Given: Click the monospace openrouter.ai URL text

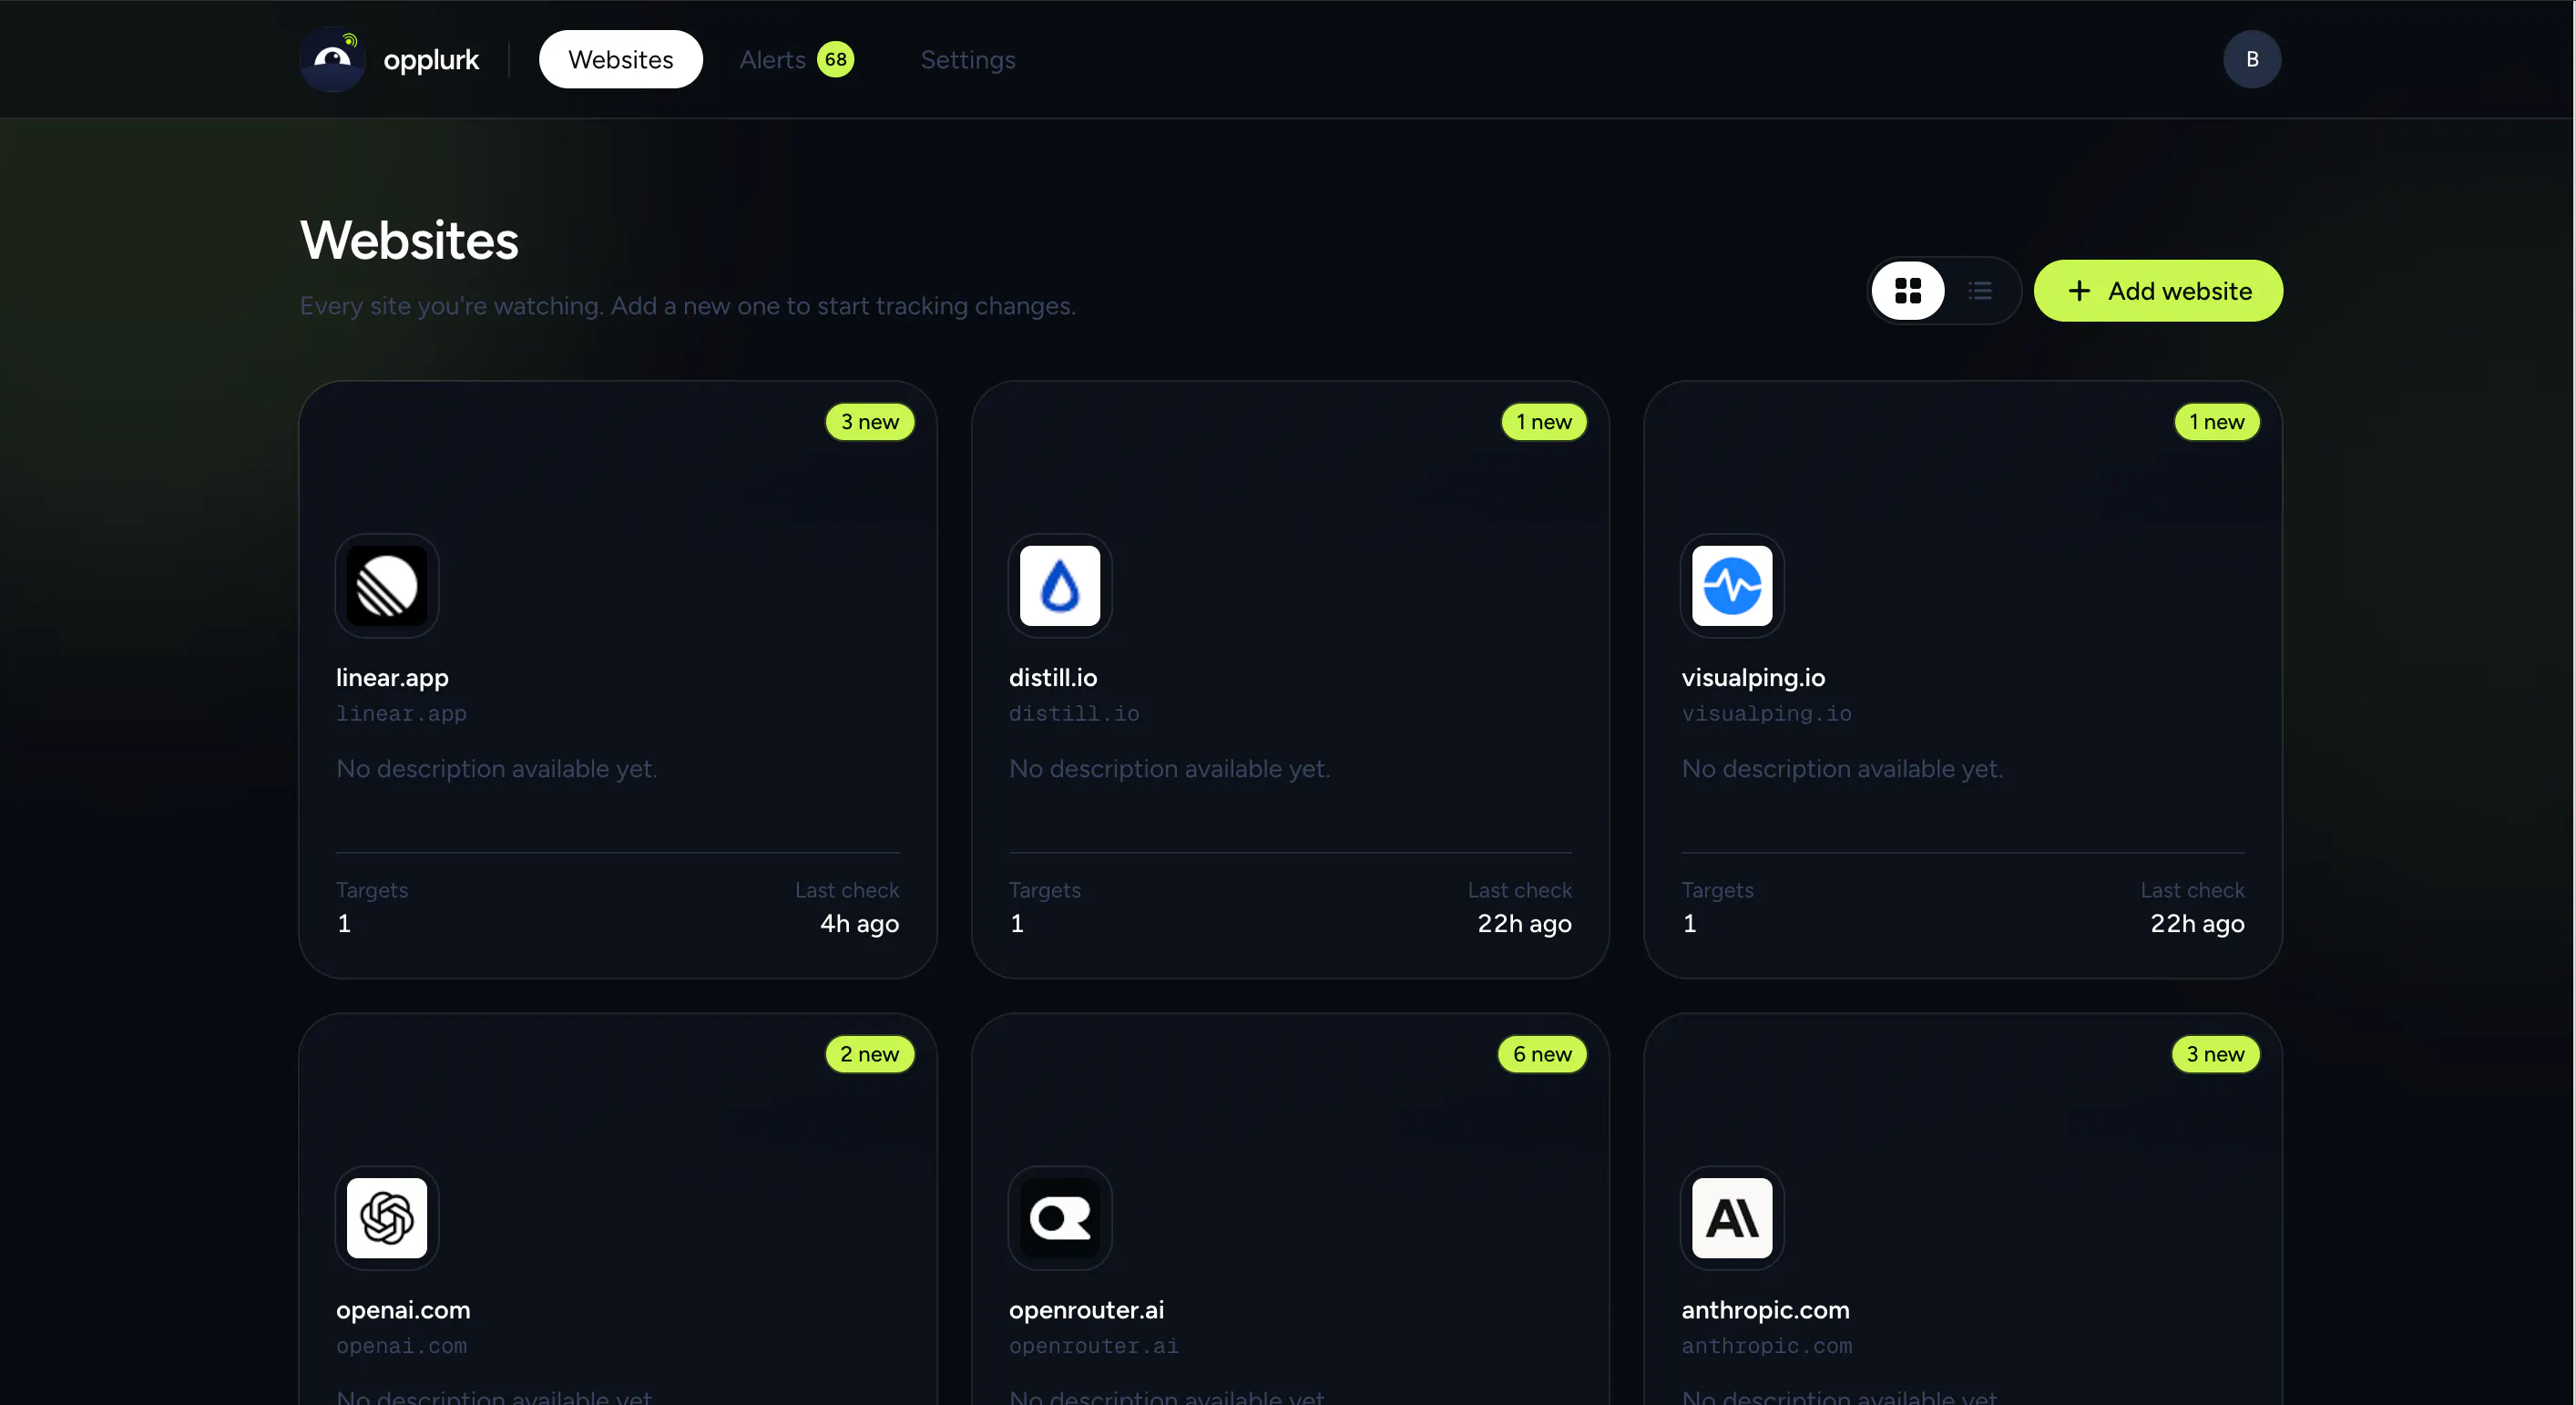Looking at the screenshot, I should (x=1093, y=1345).
